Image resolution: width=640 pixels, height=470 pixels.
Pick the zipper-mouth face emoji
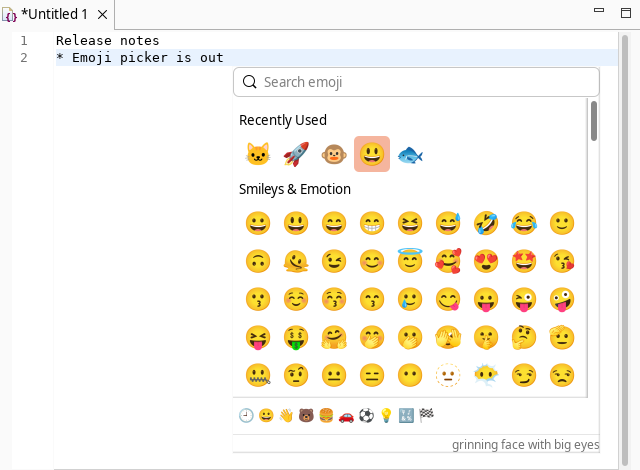click(x=258, y=375)
